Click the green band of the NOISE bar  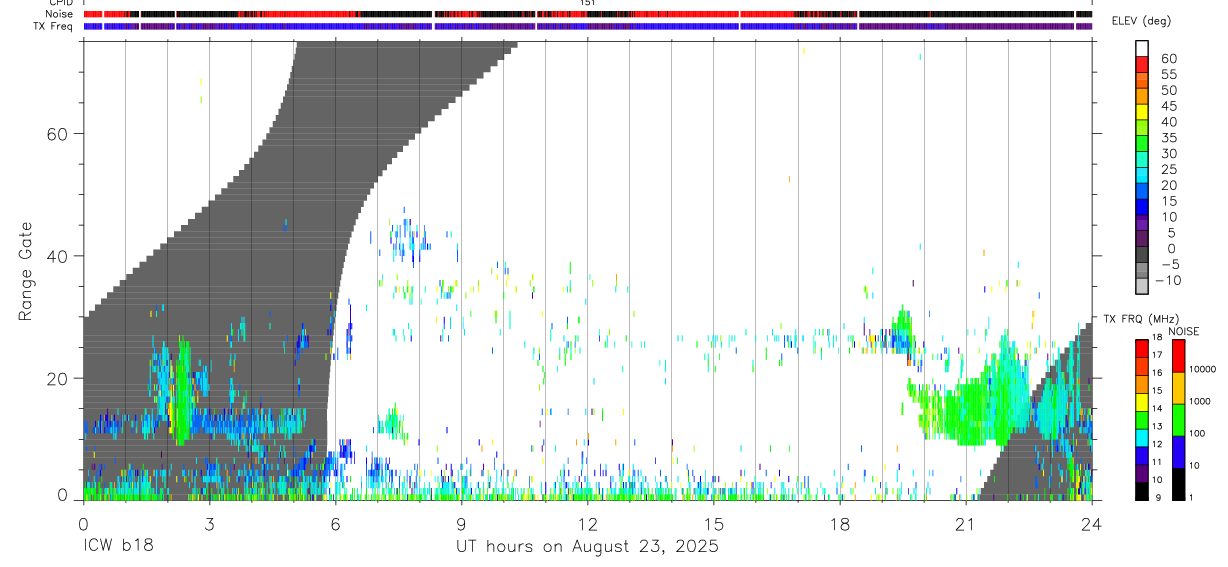(1179, 420)
